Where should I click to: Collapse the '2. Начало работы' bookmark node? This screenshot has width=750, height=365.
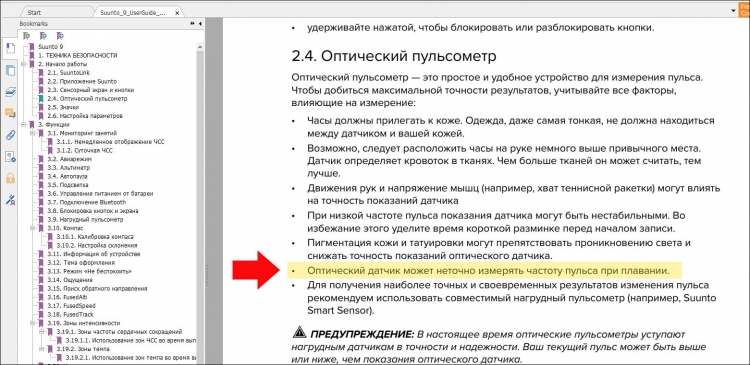24,64
